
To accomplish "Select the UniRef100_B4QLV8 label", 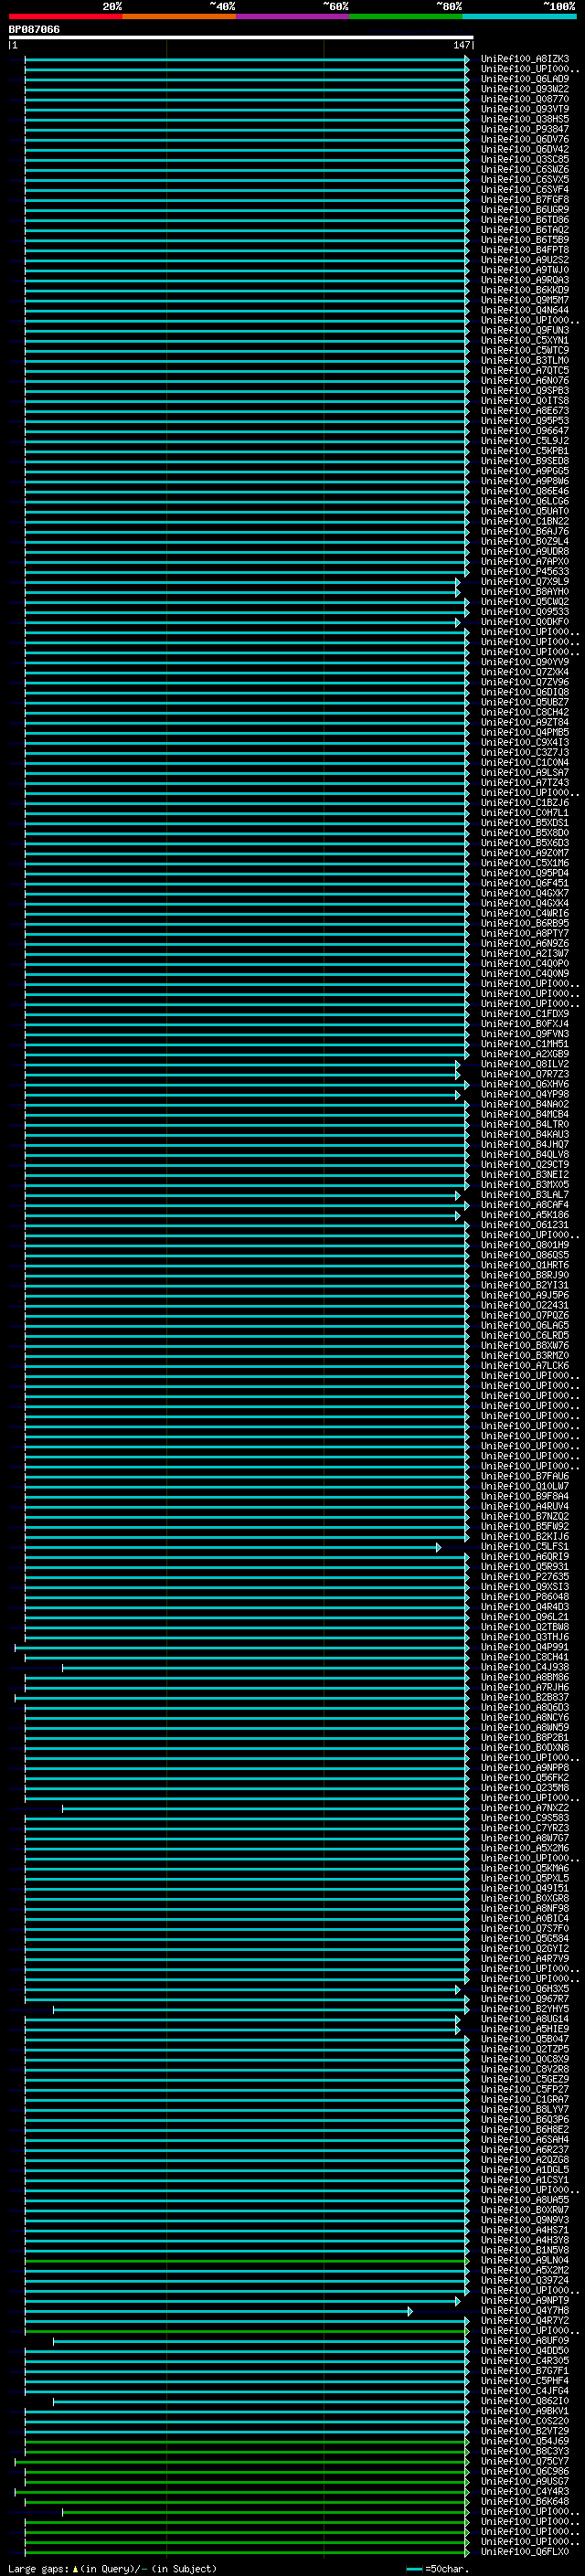I will click(525, 1155).
